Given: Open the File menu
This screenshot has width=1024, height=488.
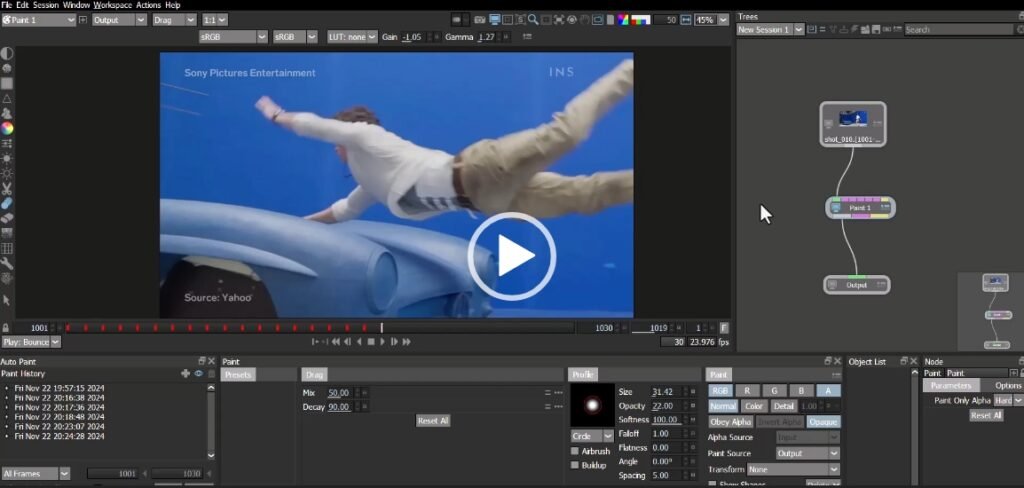Looking at the screenshot, I should [7, 5].
